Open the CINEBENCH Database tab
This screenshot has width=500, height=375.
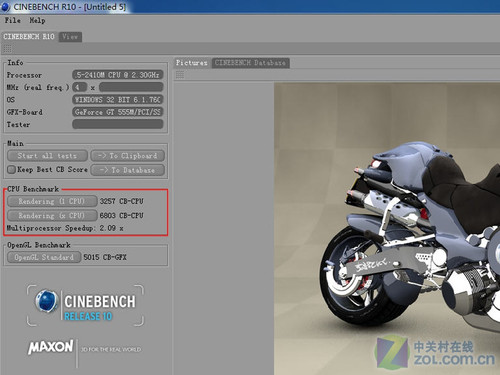click(x=250, y=63)
